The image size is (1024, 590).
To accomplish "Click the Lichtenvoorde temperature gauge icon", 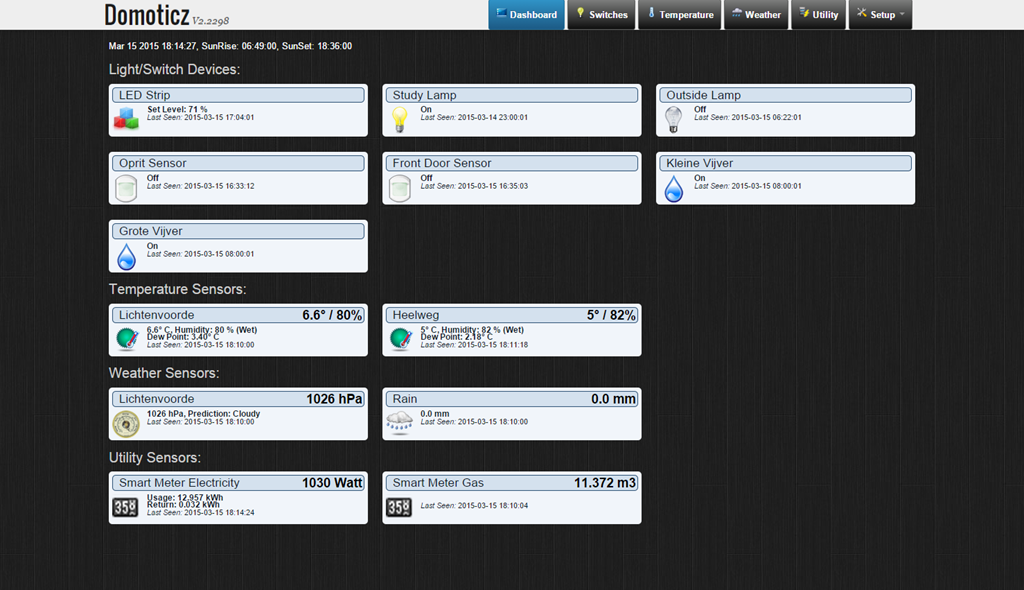I will coord(127,338).
